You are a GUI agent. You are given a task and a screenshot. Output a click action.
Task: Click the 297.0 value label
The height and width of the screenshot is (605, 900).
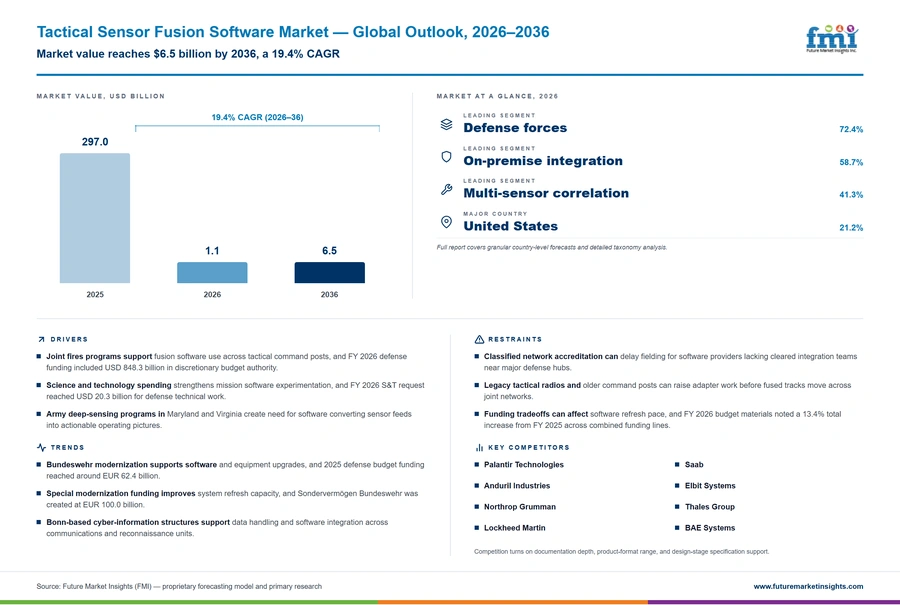tap(95, 142)
